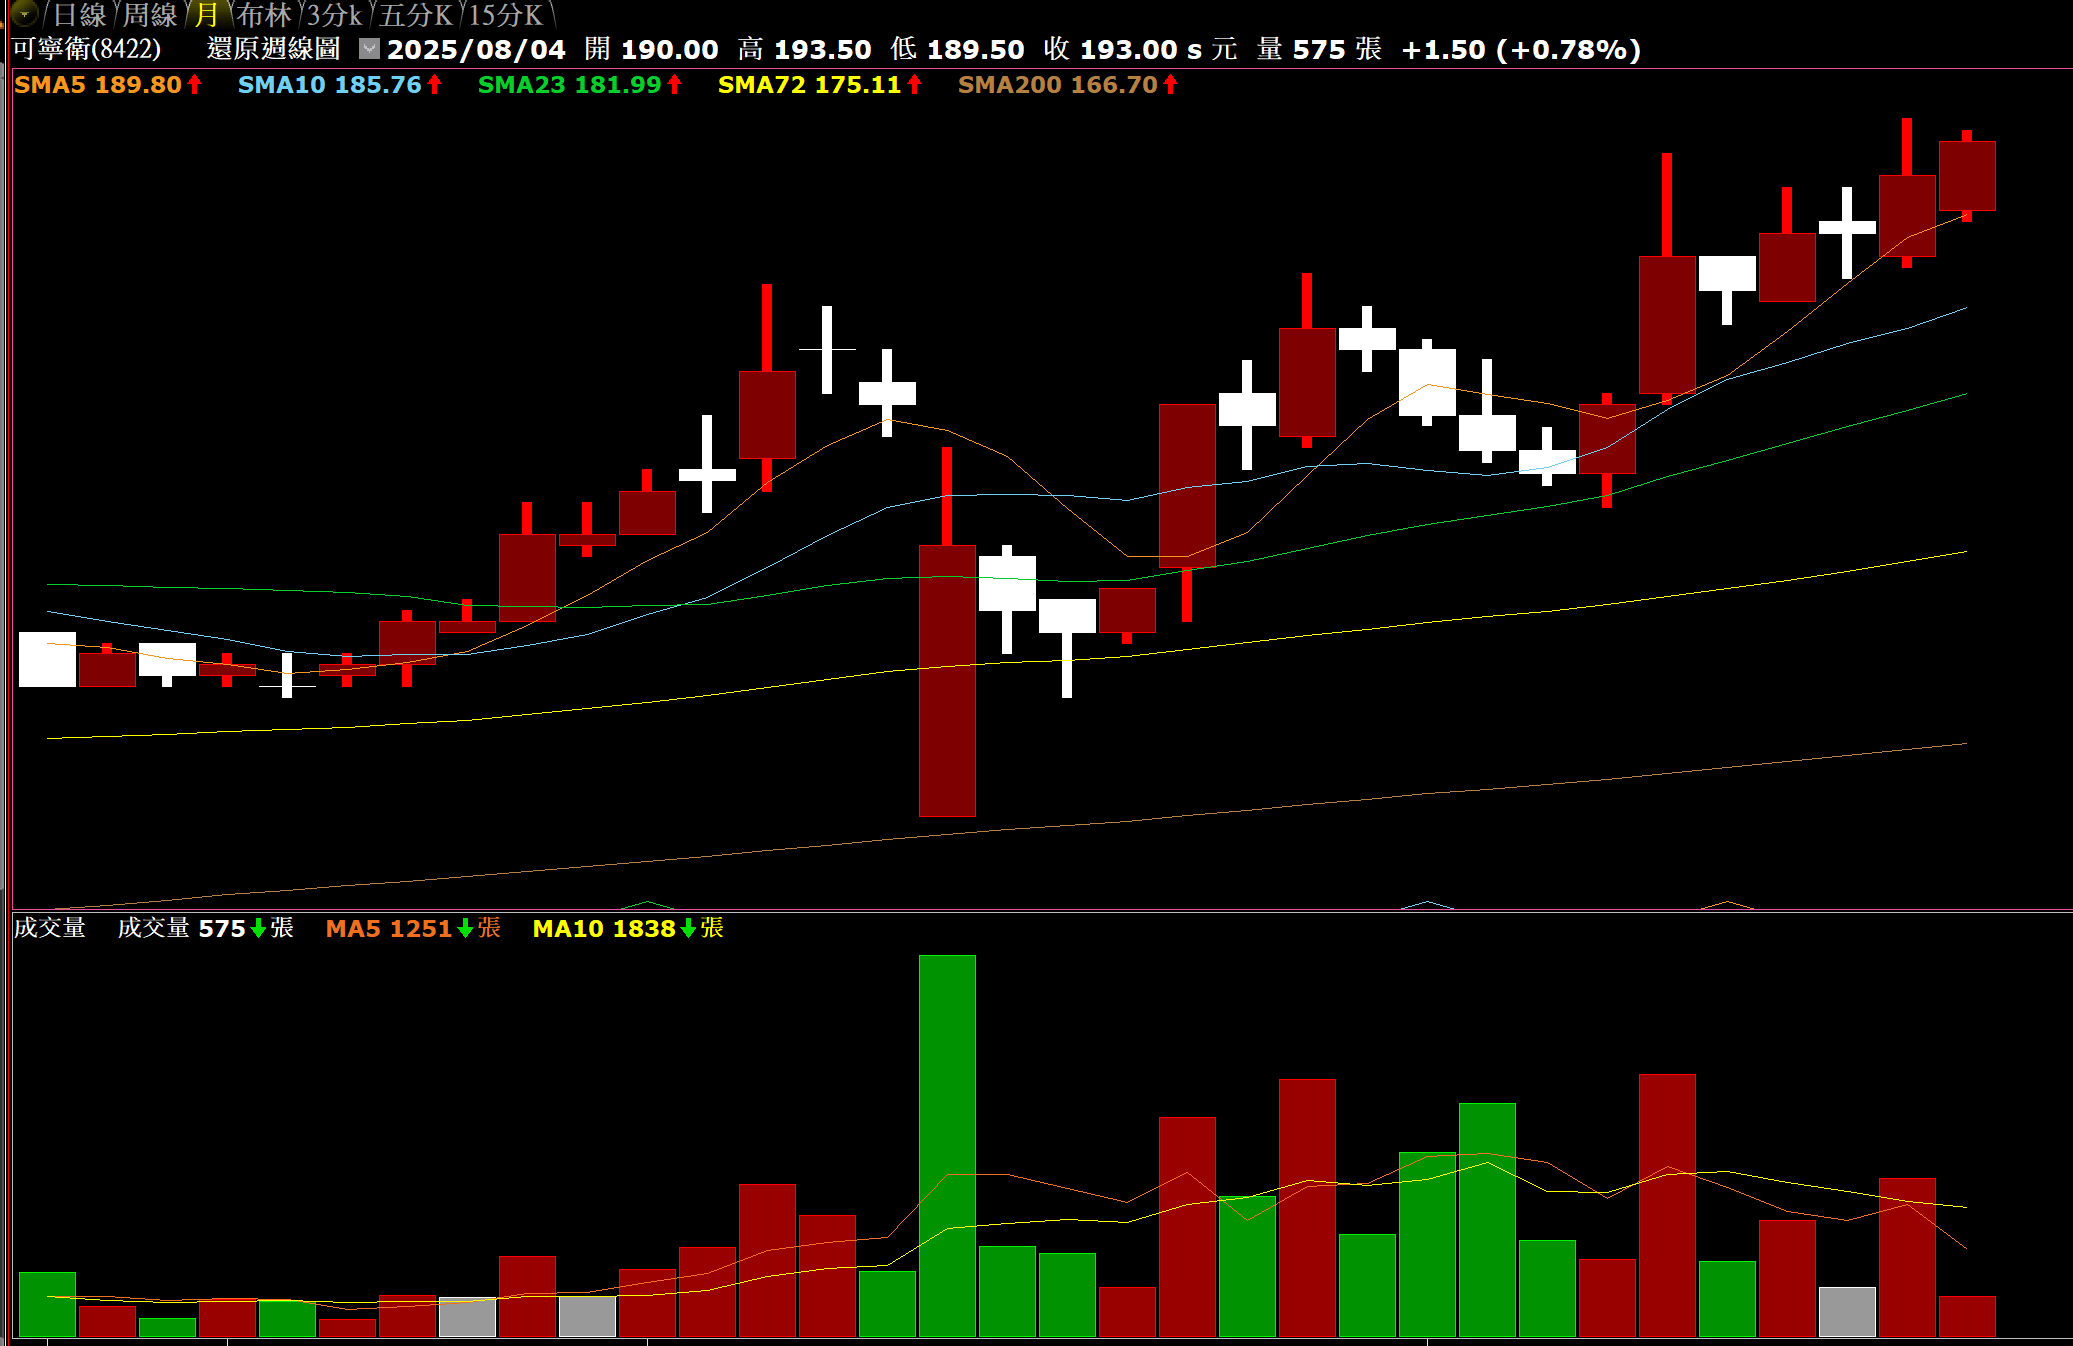Open the 布林 Bollinger tab
The height and width of the screenshot is (1346, 2073).
click(264, 15)
